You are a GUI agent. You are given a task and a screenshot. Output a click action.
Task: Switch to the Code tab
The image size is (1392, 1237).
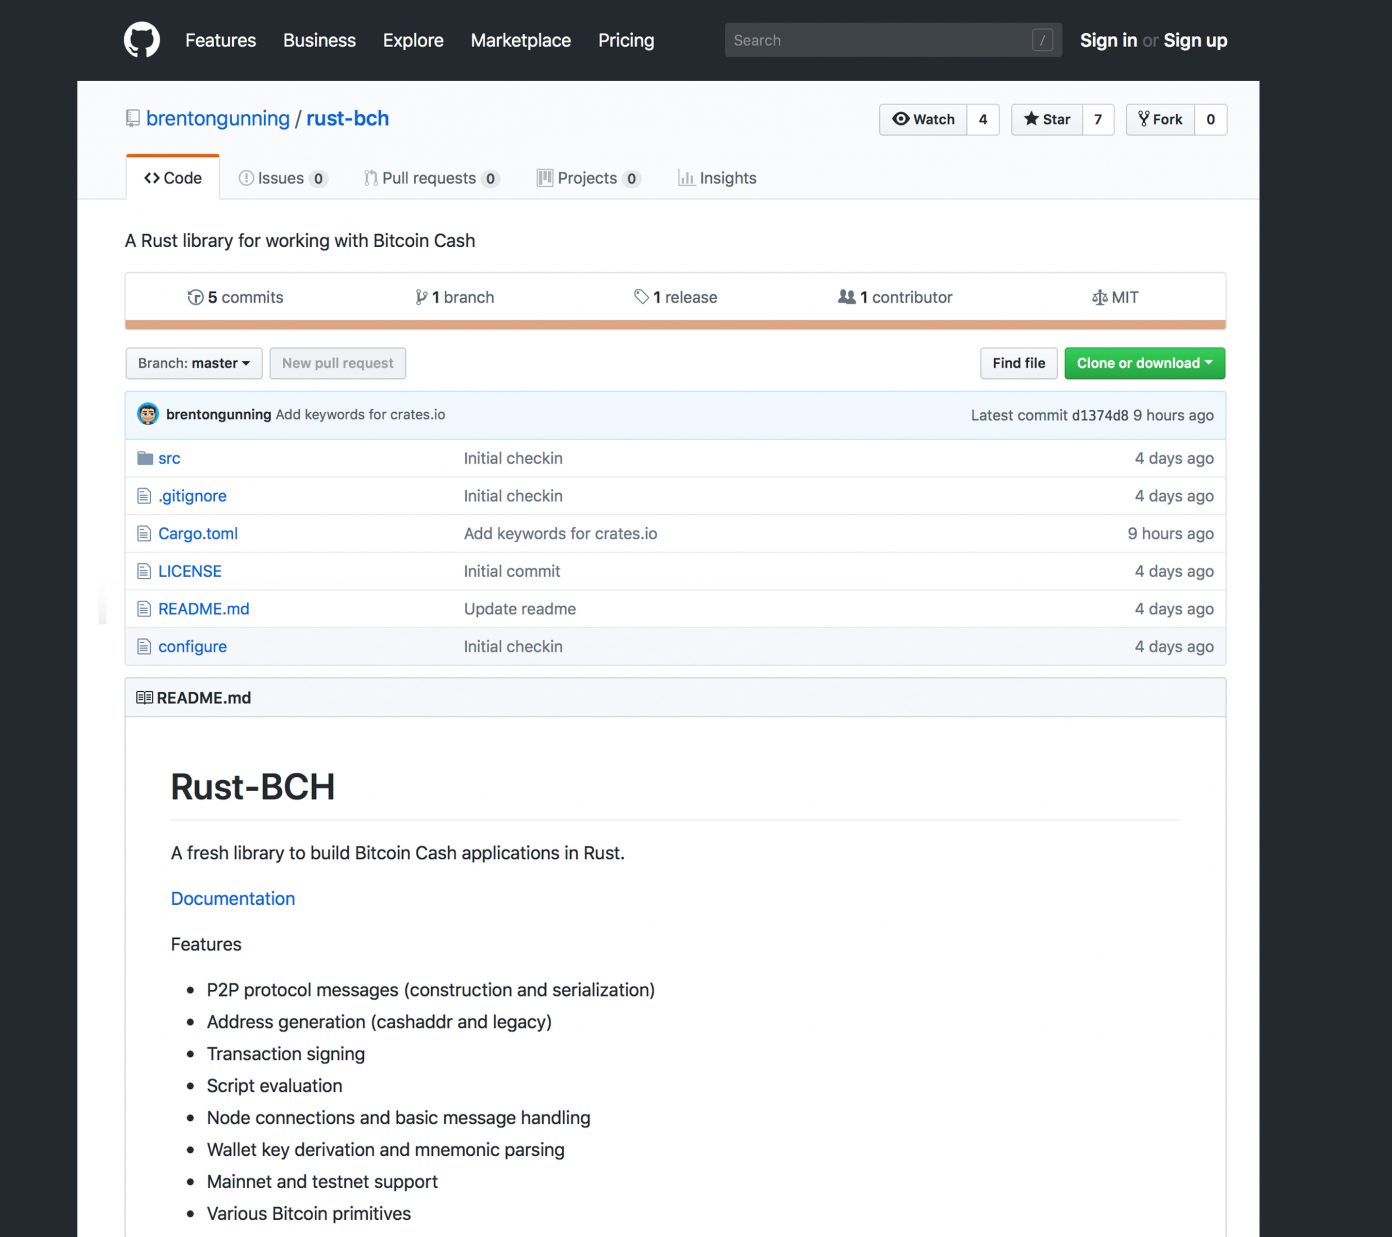(173, 178)
